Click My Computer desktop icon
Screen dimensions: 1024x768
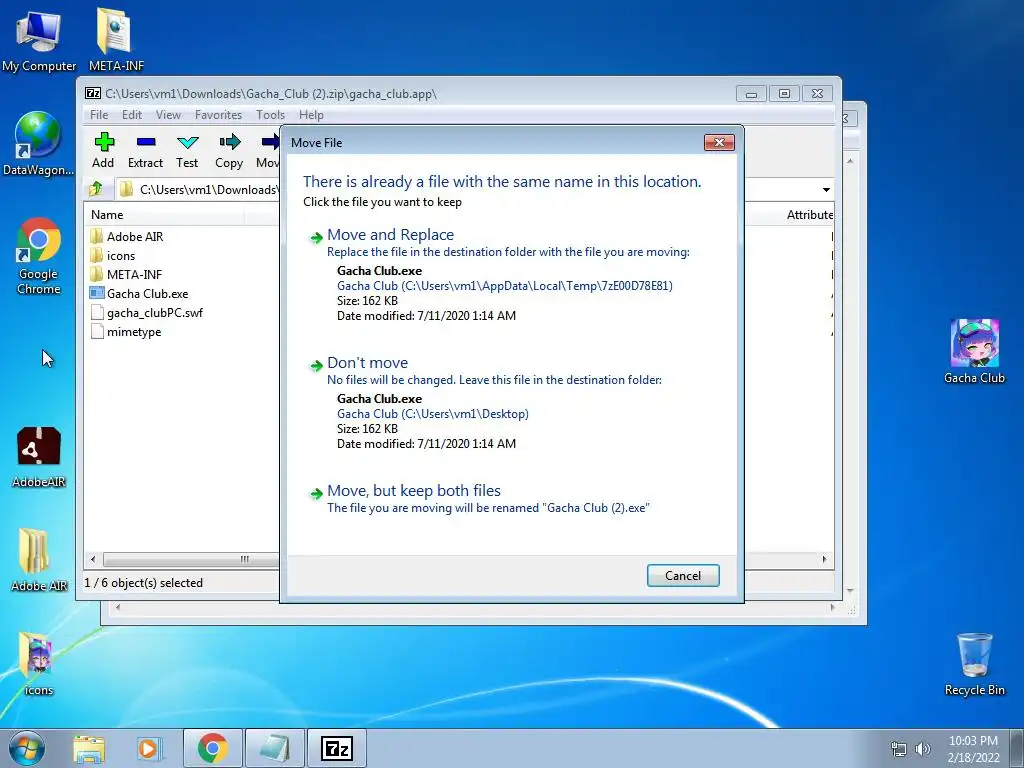(x=39, y=41)
